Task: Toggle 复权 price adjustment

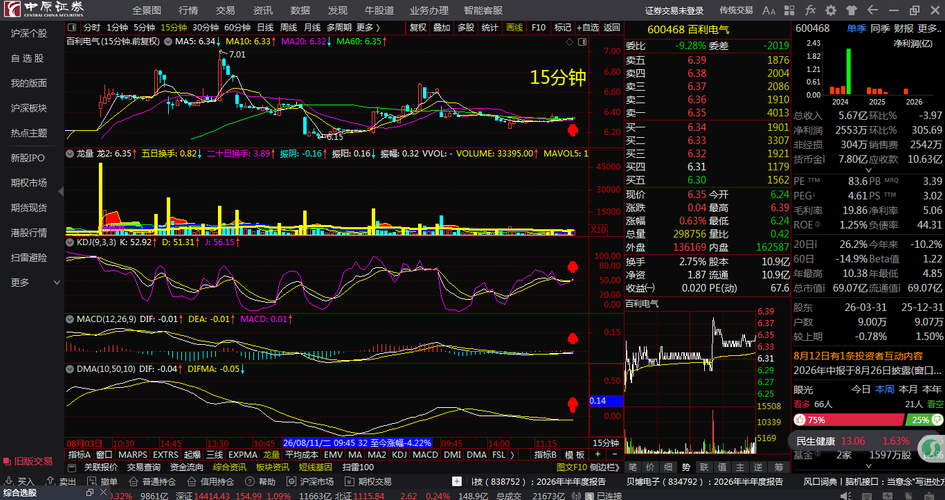Action: click(418, 28)
